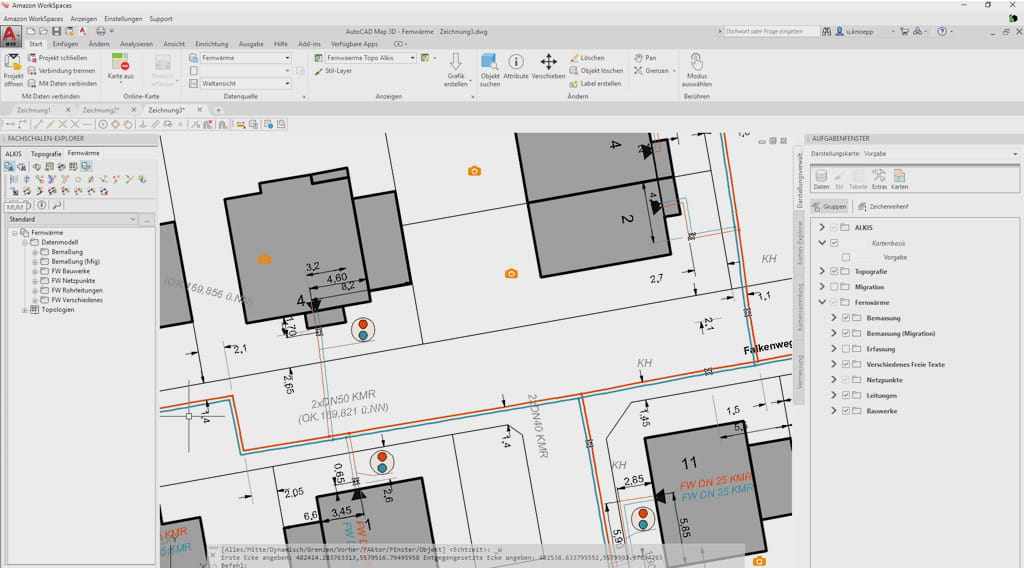Toggle the Erfassung layer checkbox
1024x568 pixels.
click(846, 349)
